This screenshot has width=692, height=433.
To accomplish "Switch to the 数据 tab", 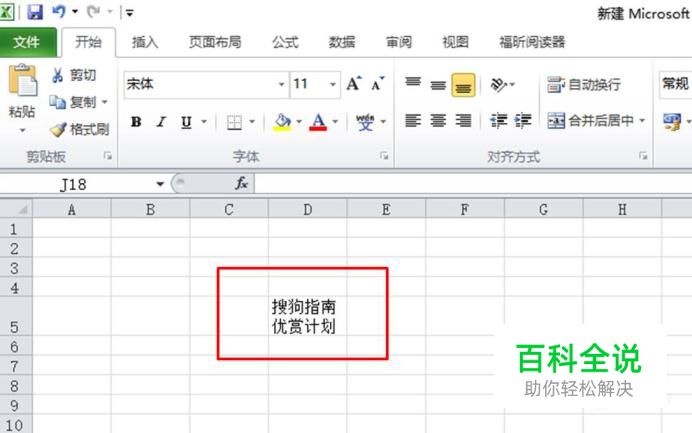I will [x=342, y=42].
